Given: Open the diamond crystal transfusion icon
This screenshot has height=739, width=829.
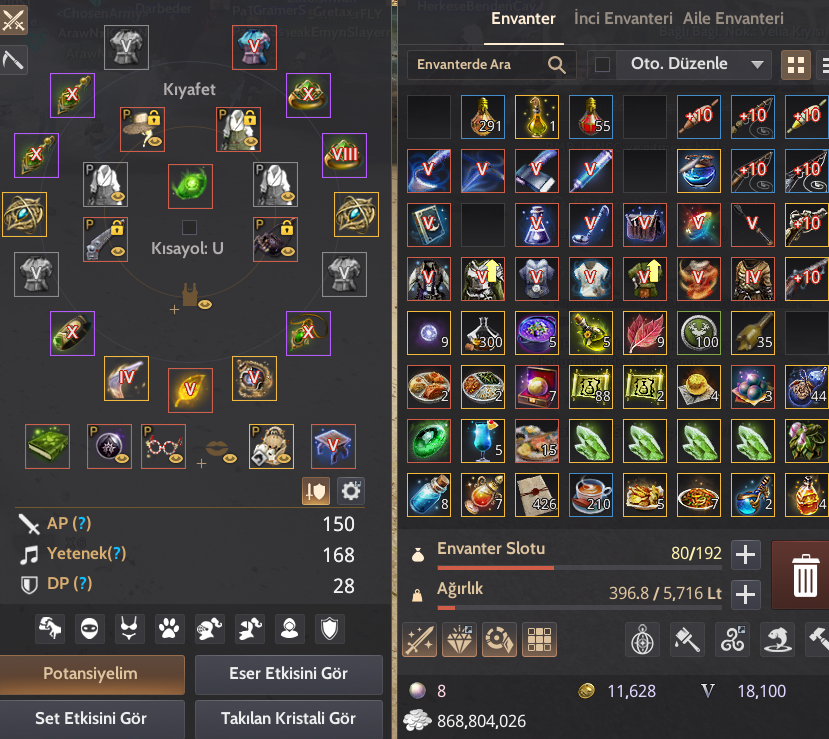Looking at the screenshot, I should coord(459,640).
